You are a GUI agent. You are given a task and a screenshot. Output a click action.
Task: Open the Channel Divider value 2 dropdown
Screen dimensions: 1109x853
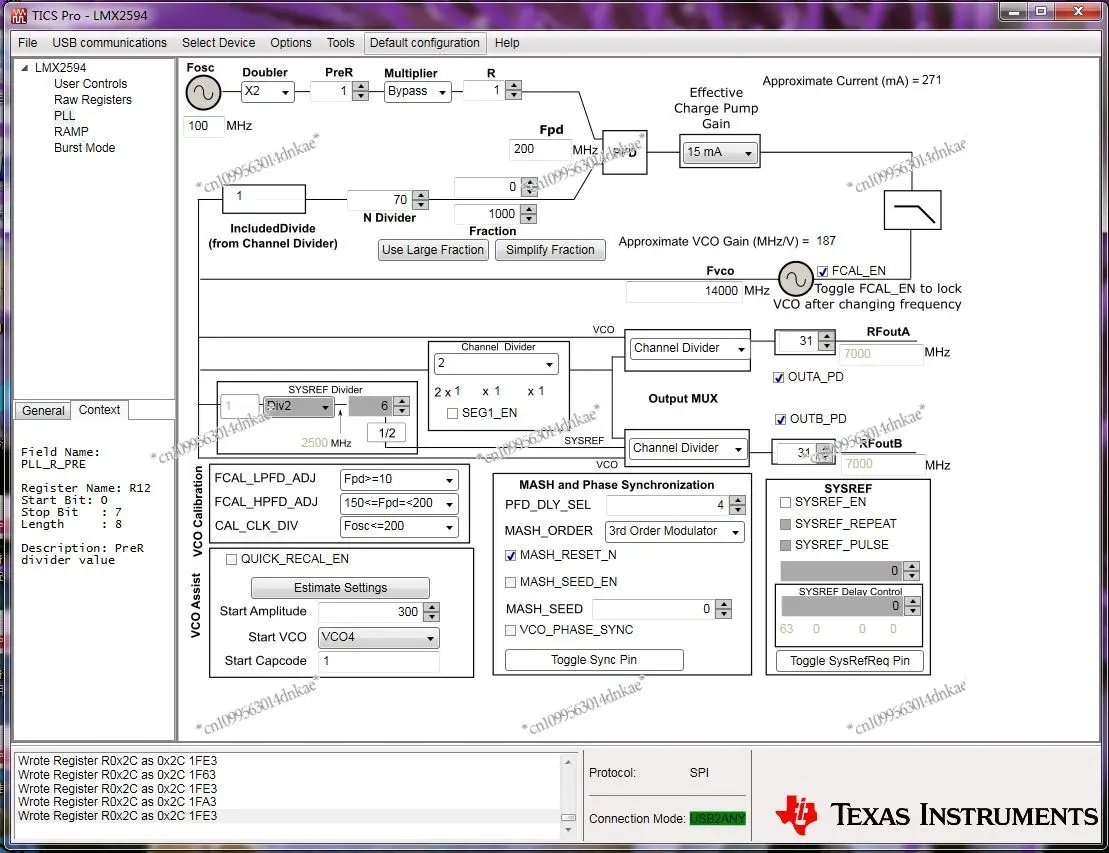(x=496, y=364)
